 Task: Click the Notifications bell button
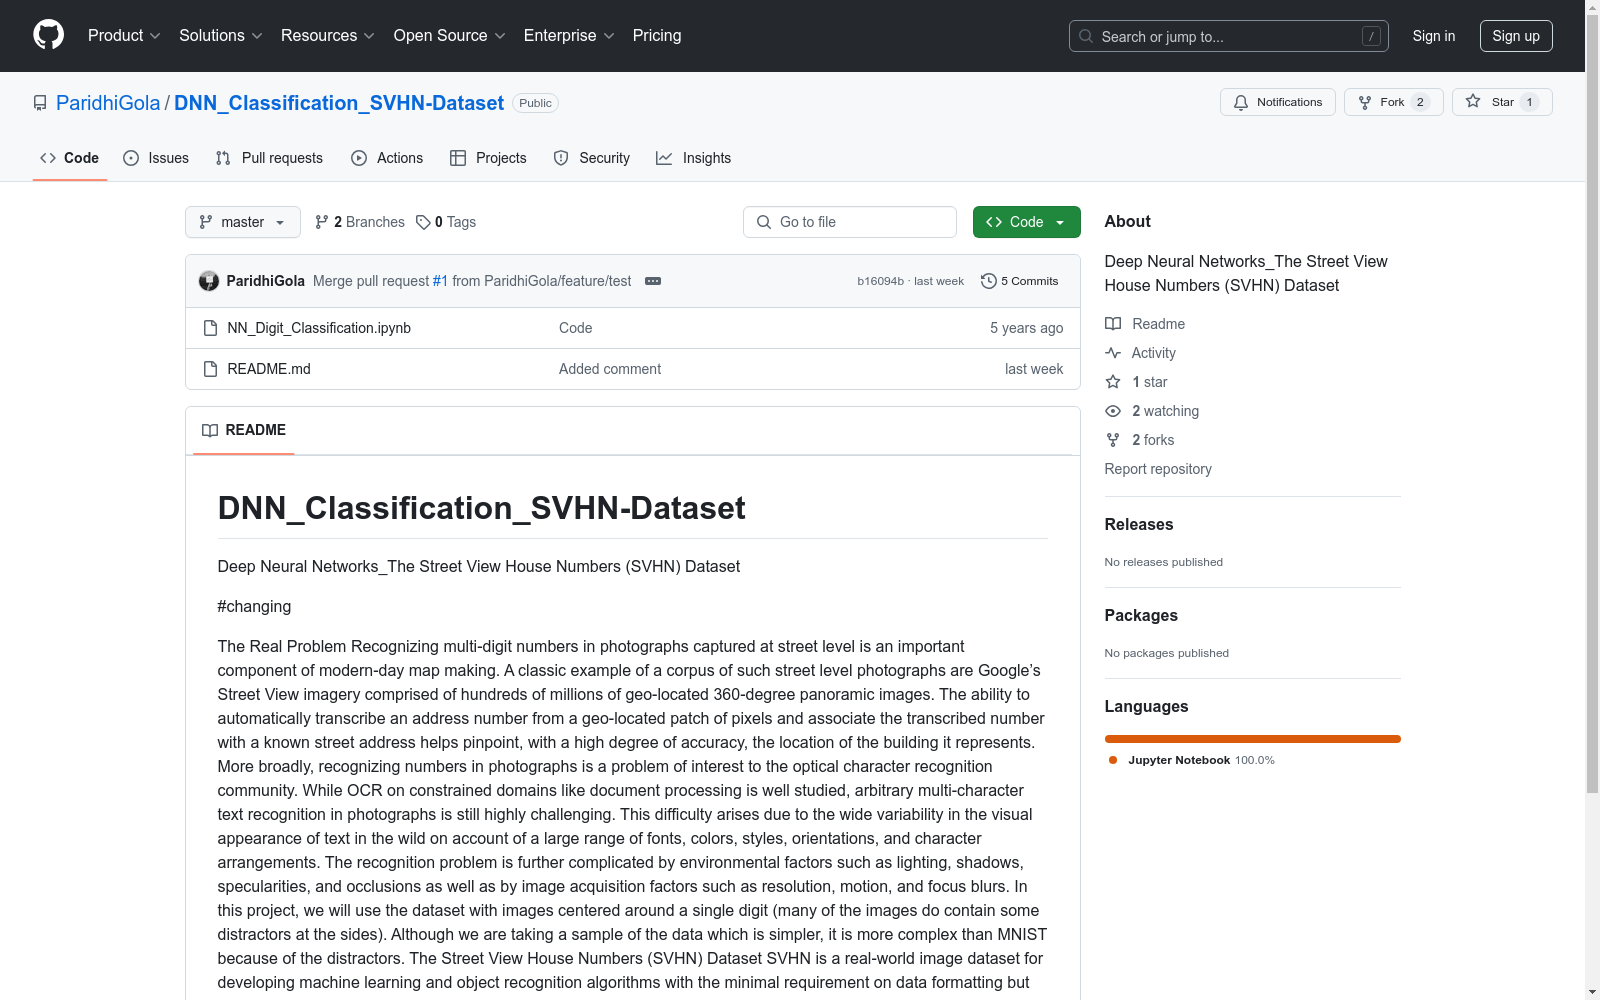pyautogui.click(x=1277, y=102)
